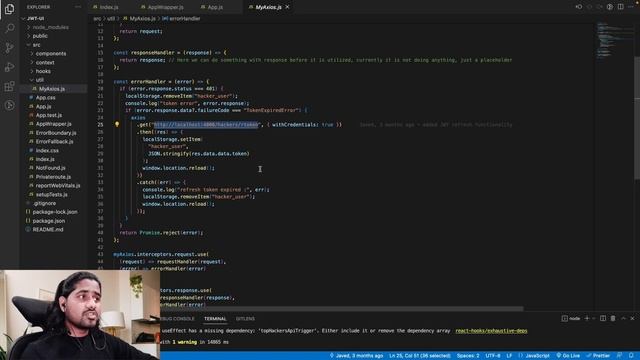
Task: Open the Run and Debug view
Action: [x=9, y=67]
